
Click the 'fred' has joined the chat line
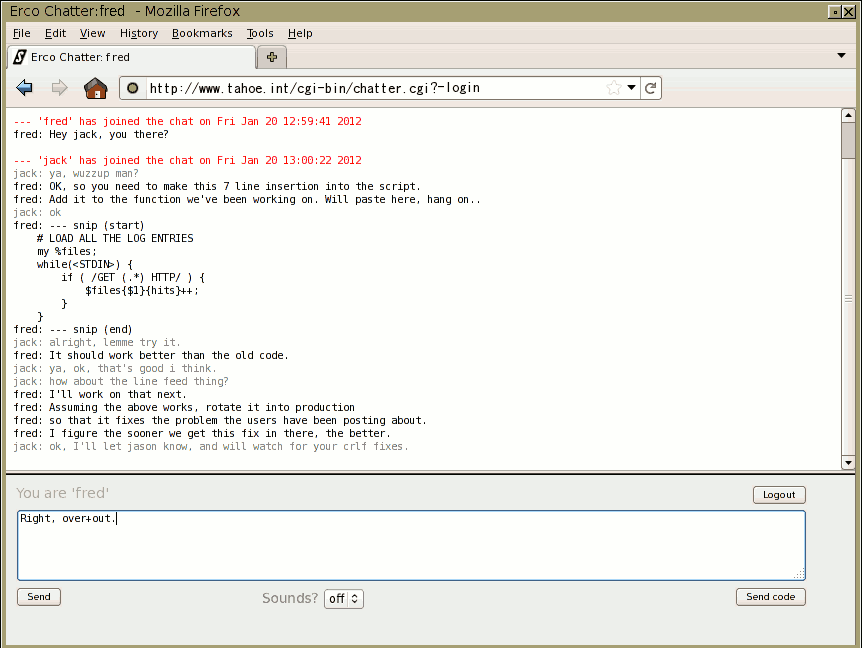[x=188, y=121]
